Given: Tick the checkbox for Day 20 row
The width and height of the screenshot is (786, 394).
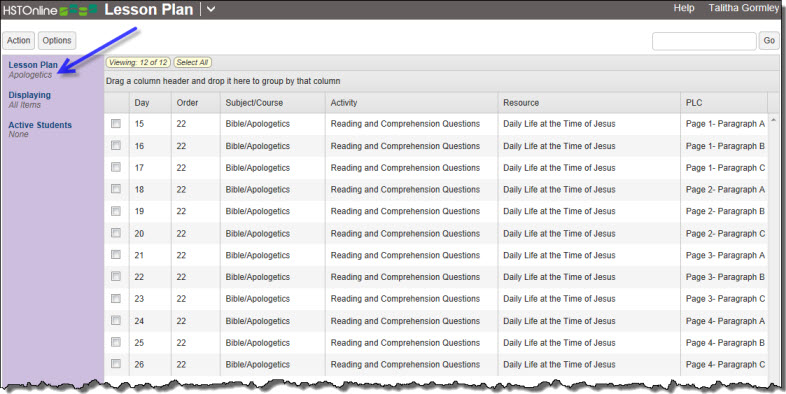Looking at the screenshot, I should (116, 233).
